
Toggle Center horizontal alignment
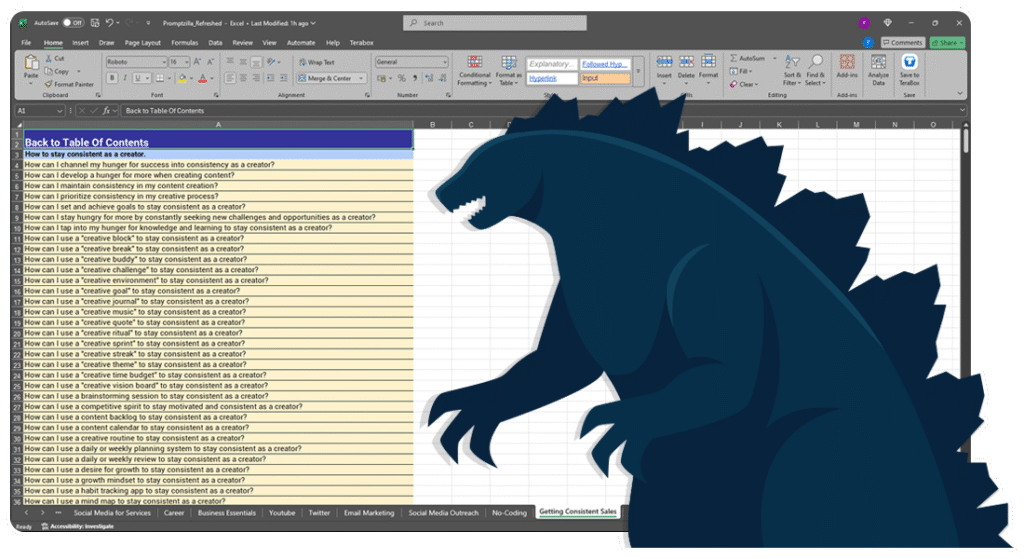tap(243, 78)
